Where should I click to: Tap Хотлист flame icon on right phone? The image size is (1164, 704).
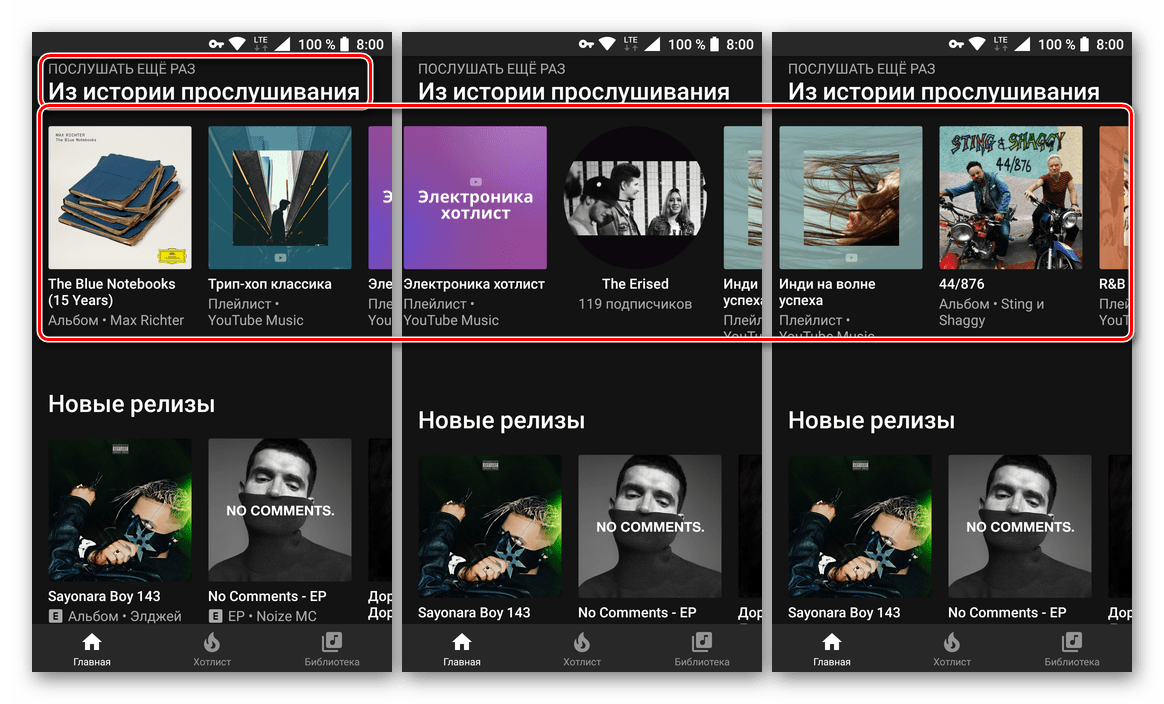(x=952, y=642)
